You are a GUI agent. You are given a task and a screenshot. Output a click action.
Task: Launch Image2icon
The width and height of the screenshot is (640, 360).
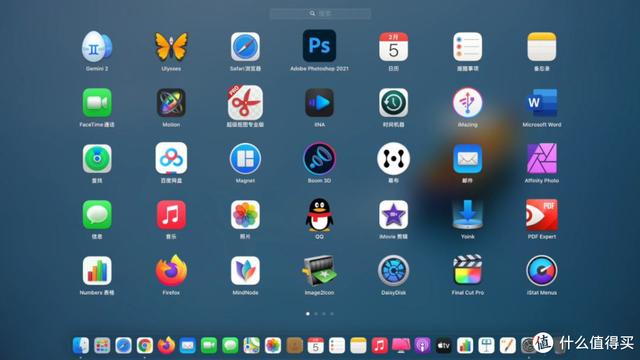point(319,270)
